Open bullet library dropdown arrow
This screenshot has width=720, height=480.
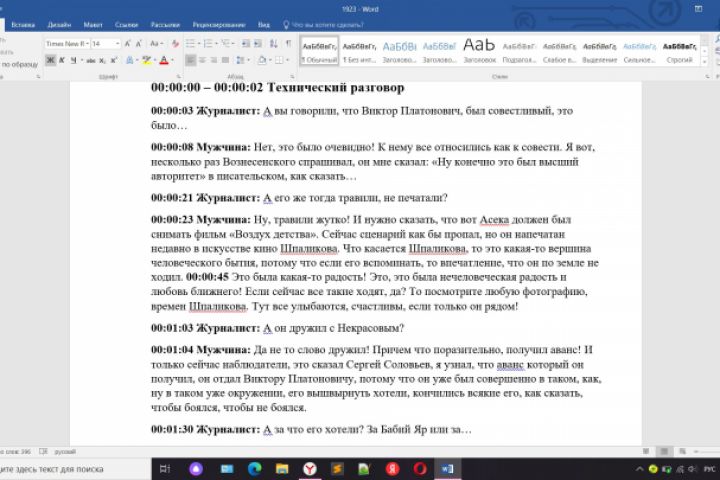click(x=198, y=44)
